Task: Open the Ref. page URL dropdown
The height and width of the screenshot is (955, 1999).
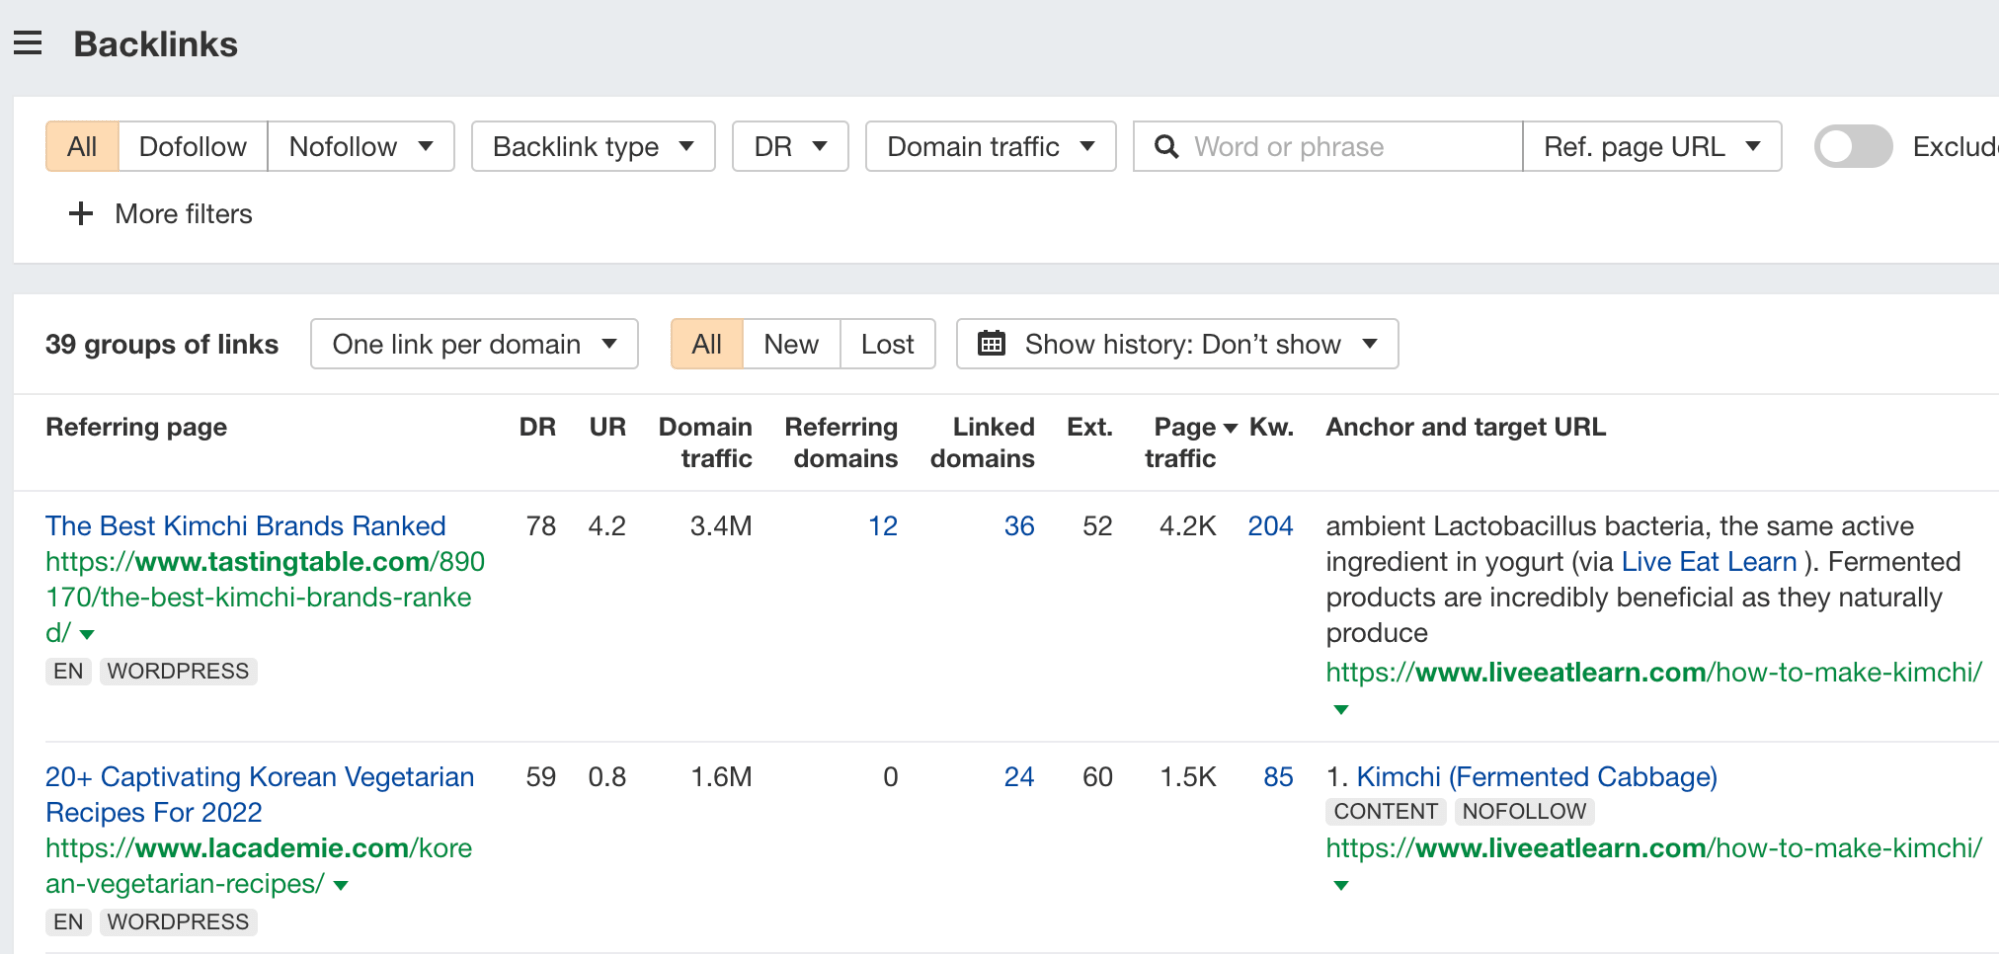Action: pos(1651,146)
